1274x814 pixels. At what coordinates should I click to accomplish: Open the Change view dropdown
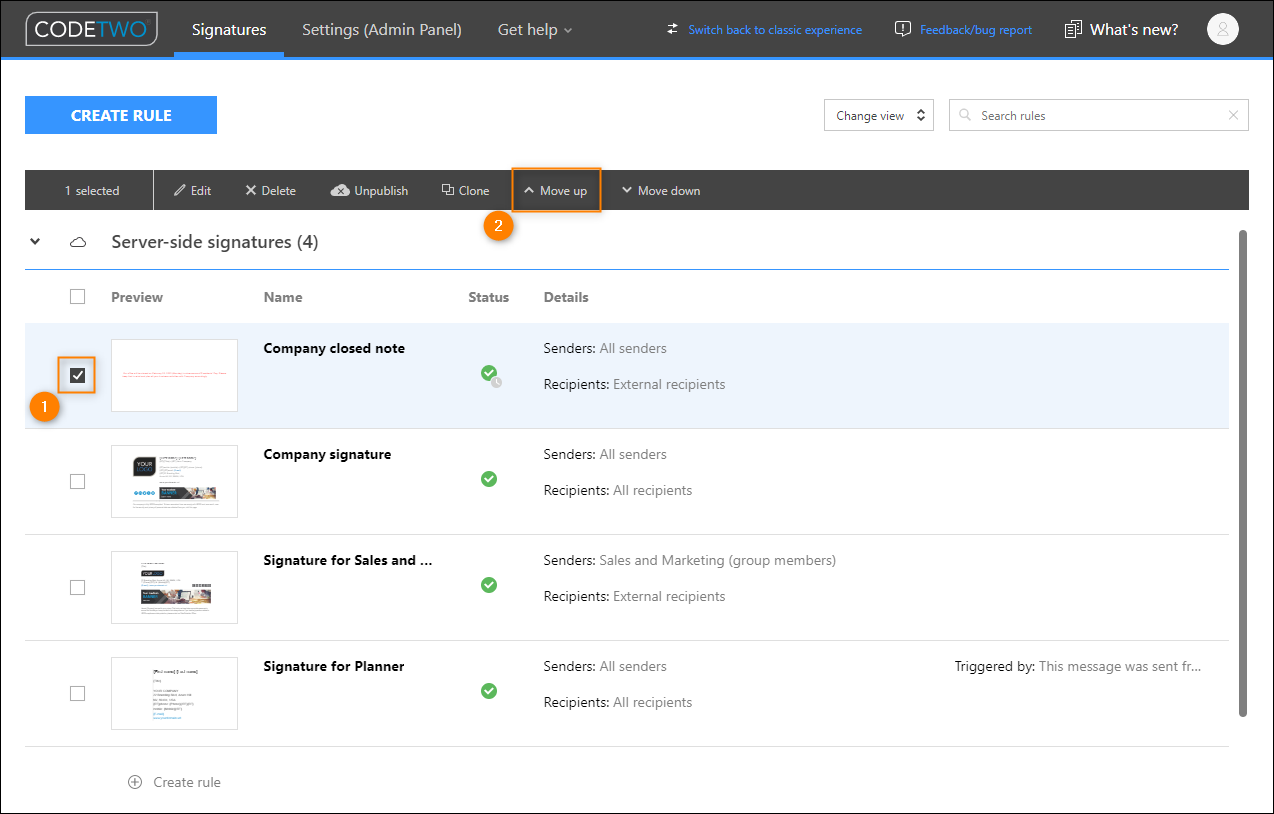(x=879, y=115)
